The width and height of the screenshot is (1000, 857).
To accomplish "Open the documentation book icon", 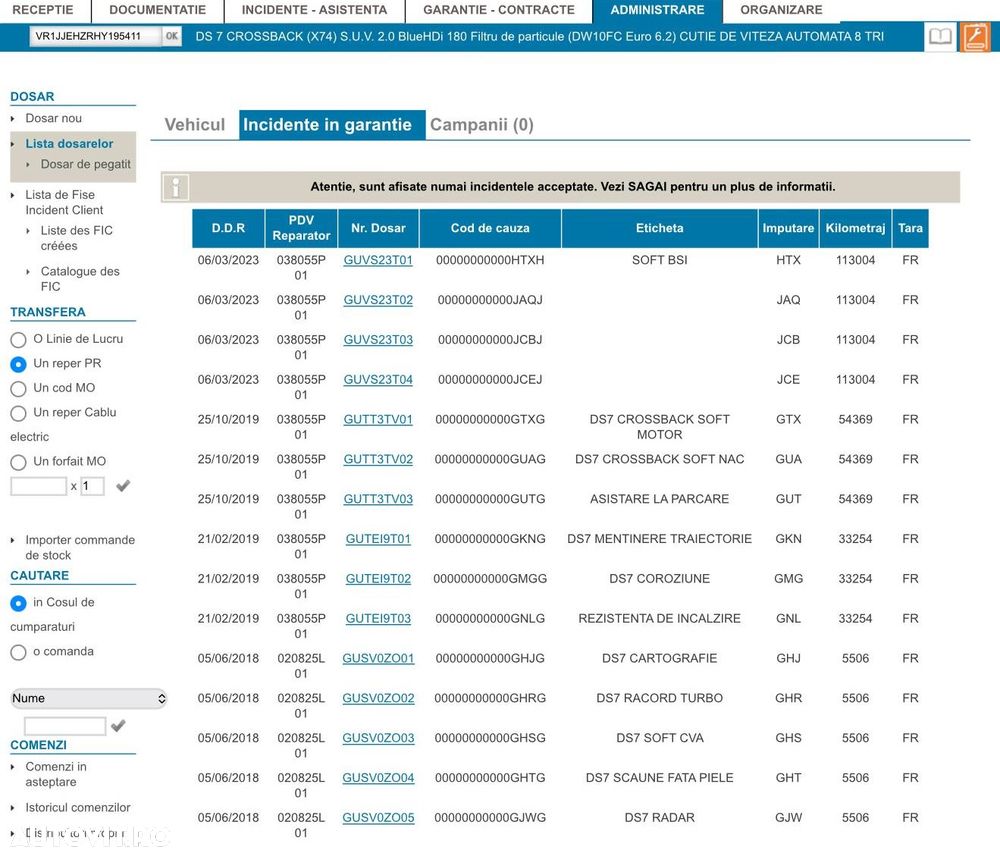I will tap(940, 37).
